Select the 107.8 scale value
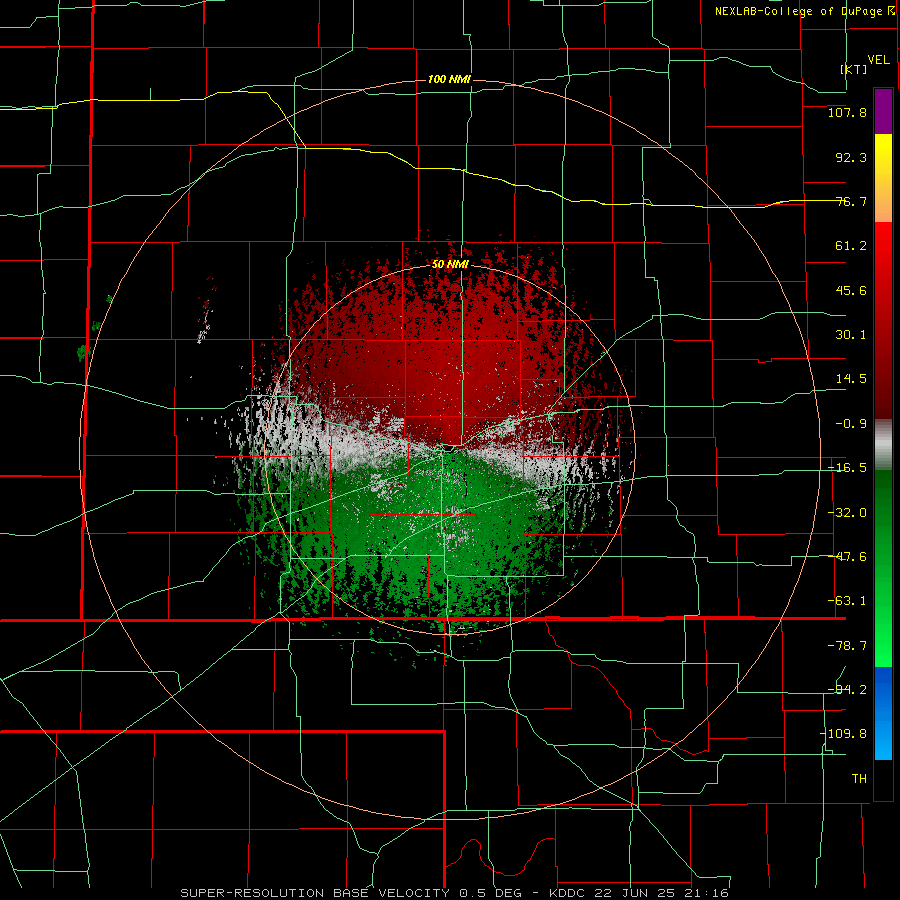This screenshot has width=900, height=900. [x=847, y=112]
